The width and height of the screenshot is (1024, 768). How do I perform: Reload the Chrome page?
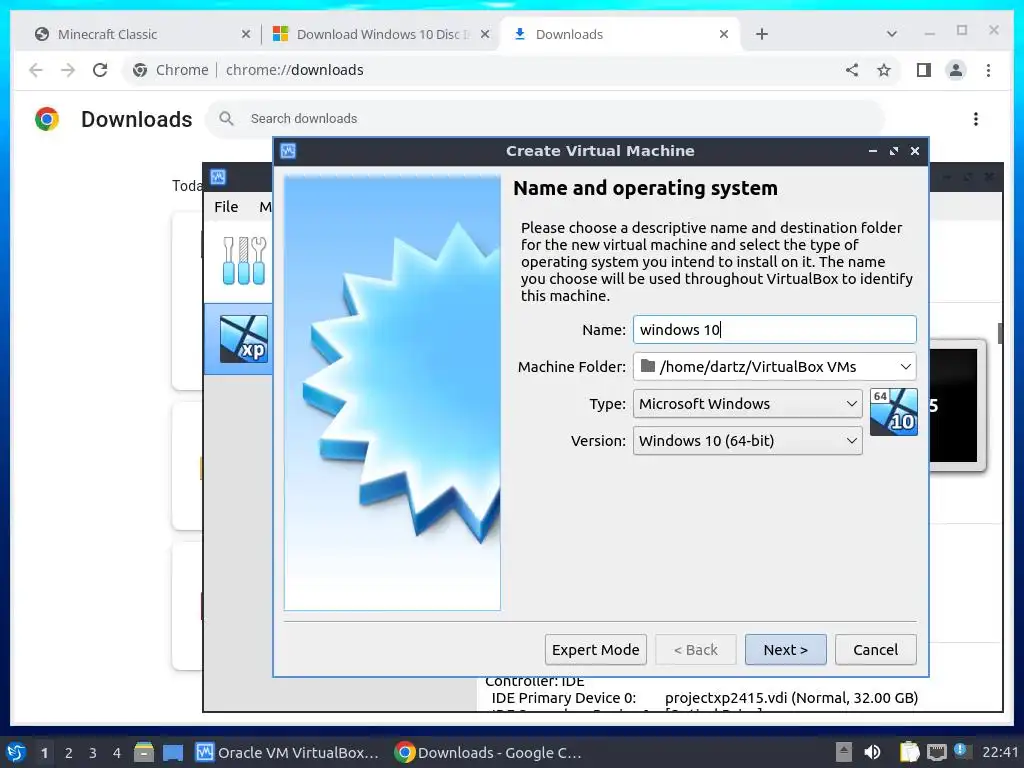click(x=100, y=70)
